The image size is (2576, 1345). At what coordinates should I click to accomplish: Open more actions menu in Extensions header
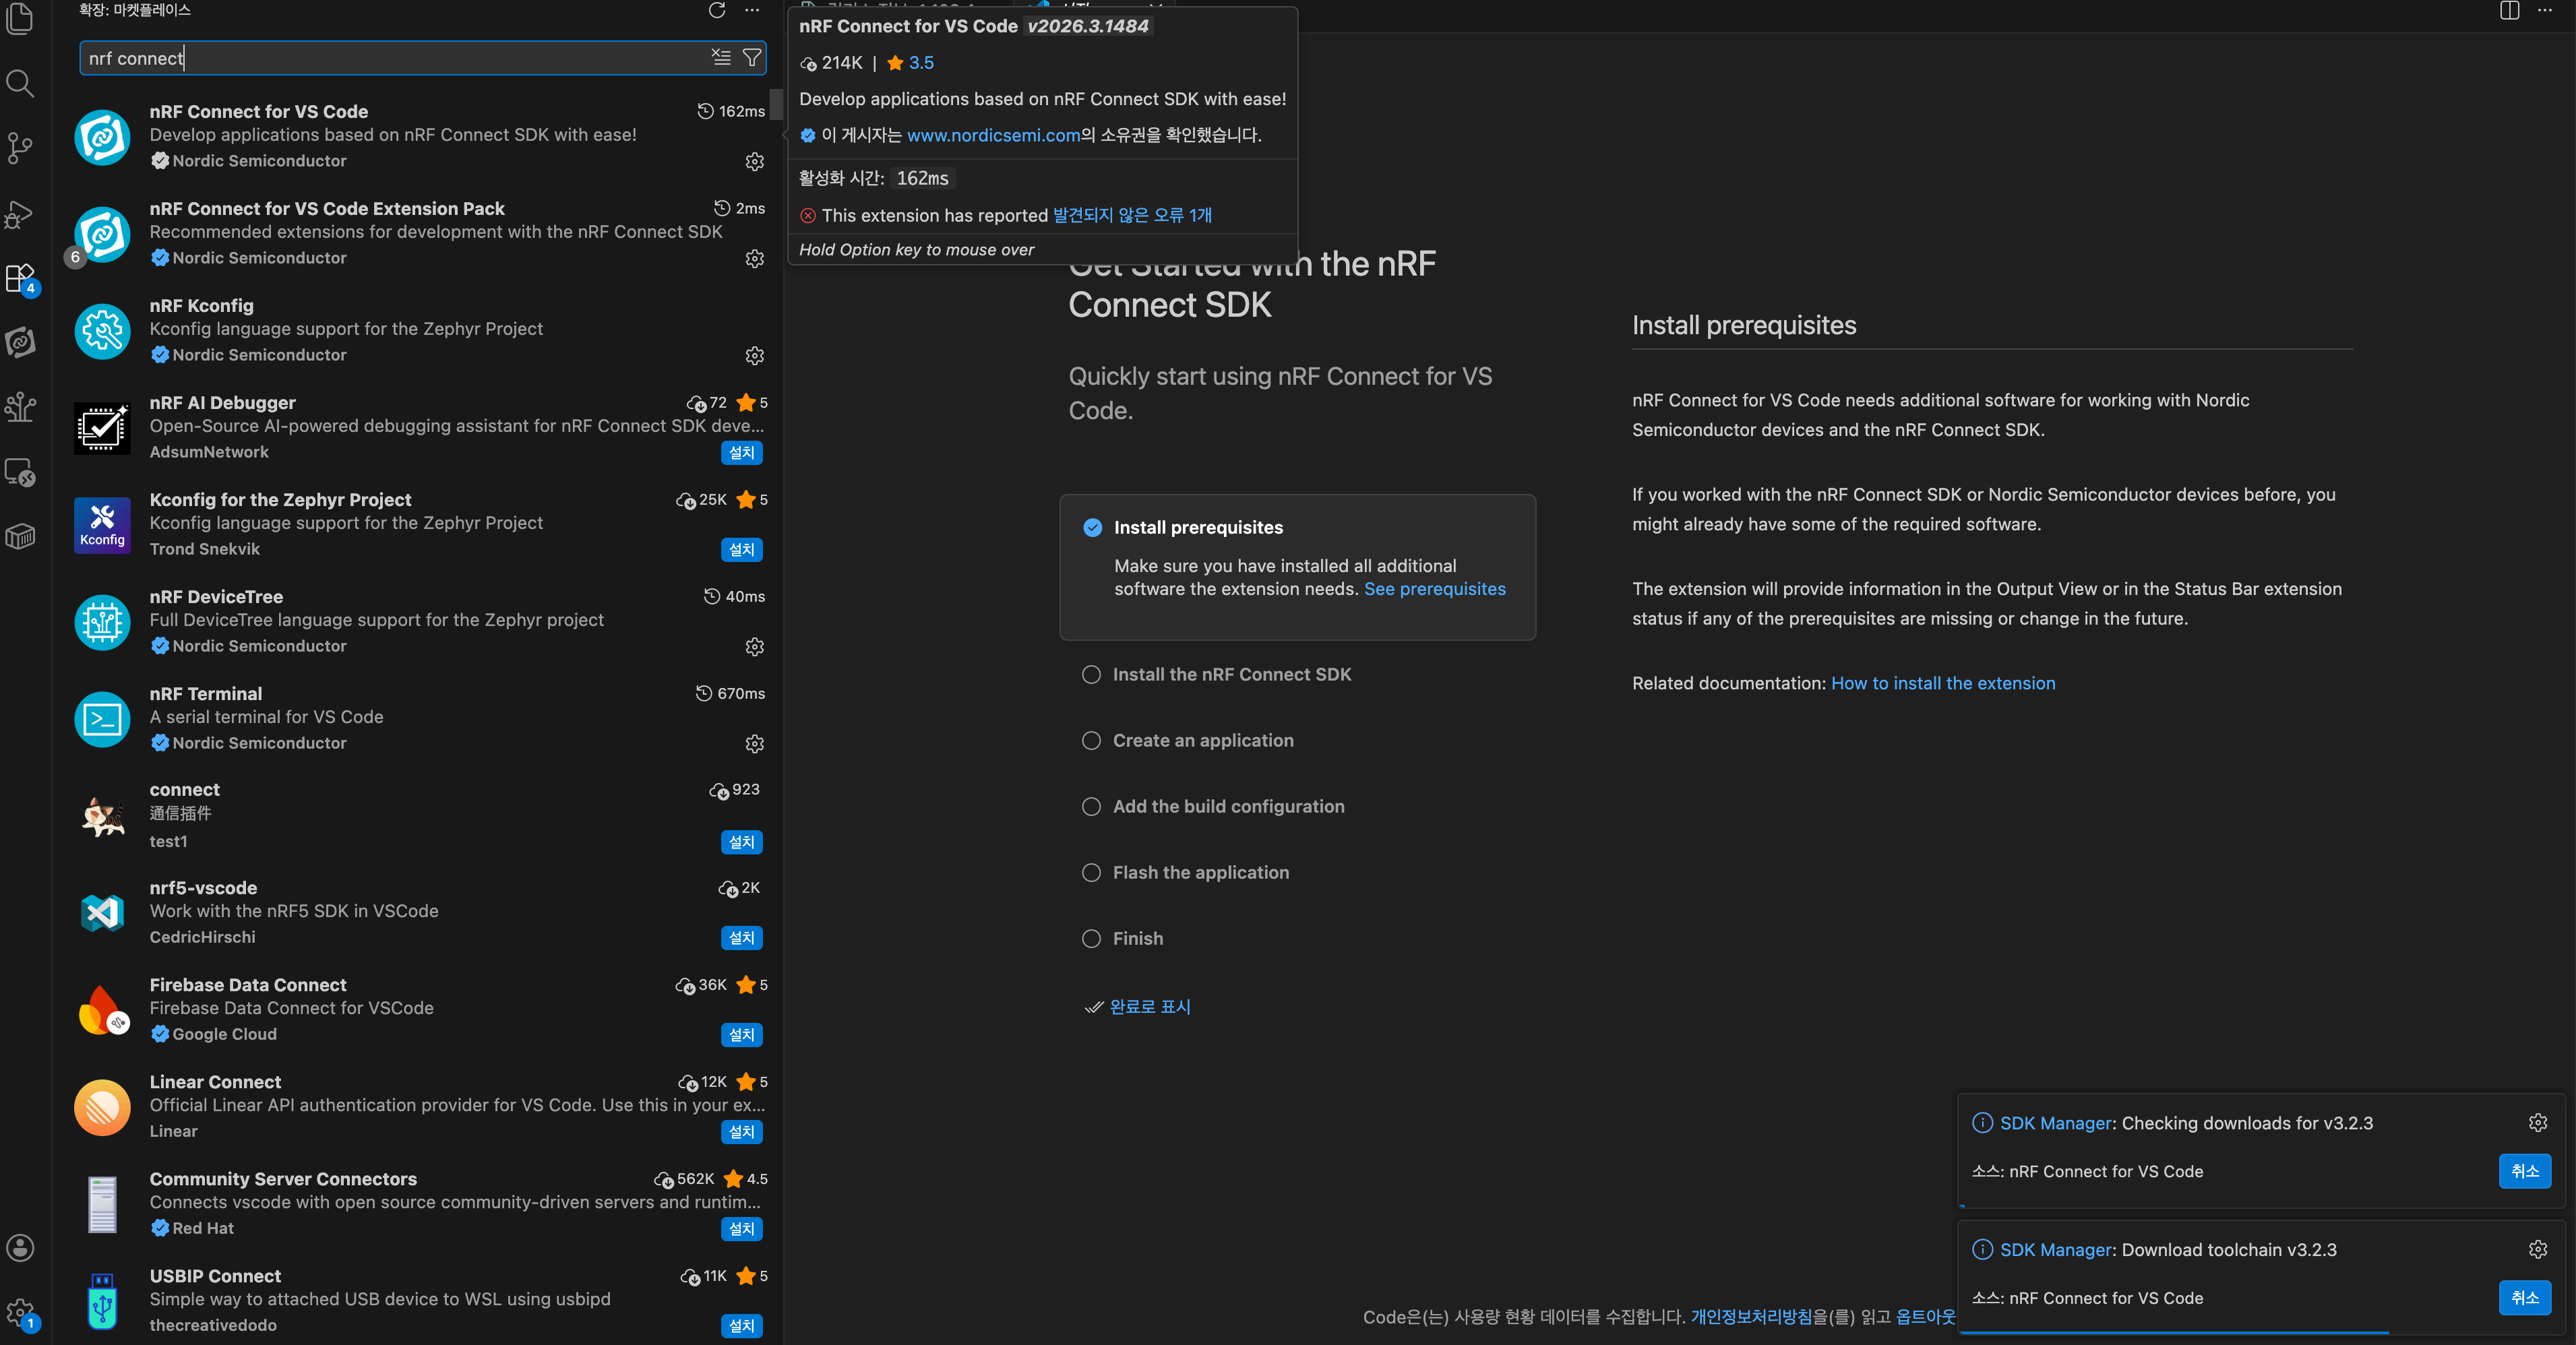[752, 11]
